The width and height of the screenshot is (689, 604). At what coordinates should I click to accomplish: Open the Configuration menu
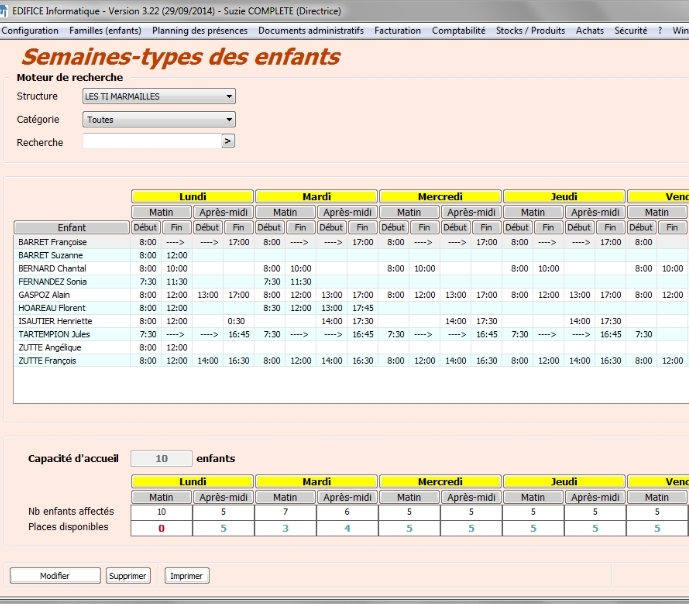pos(30,31)
